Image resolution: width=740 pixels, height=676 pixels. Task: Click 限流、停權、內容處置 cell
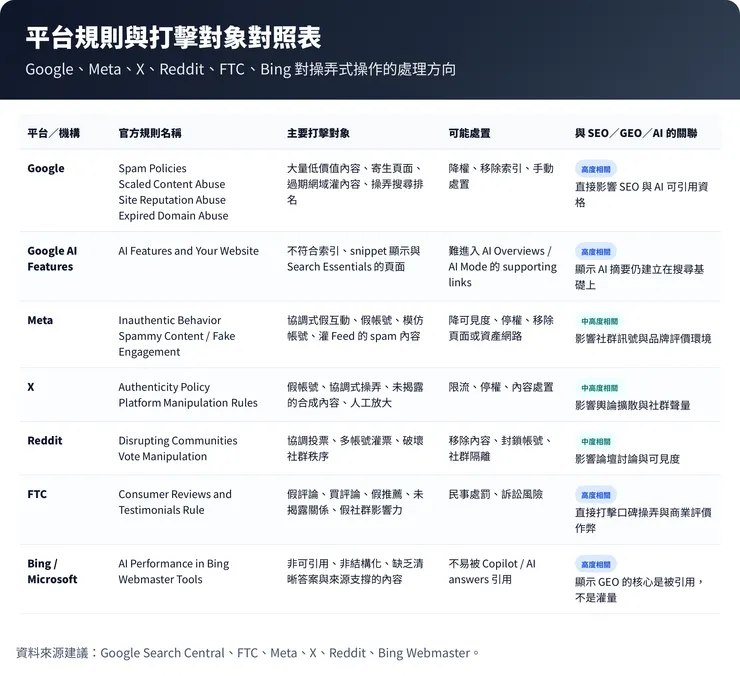[x=501, y=387]
